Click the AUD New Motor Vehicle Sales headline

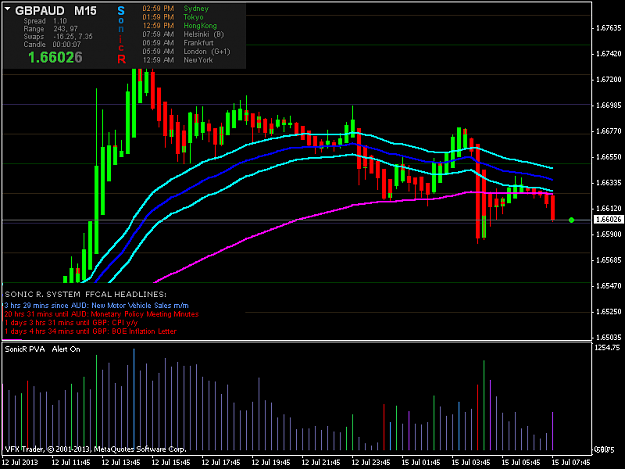click(96, 306)
